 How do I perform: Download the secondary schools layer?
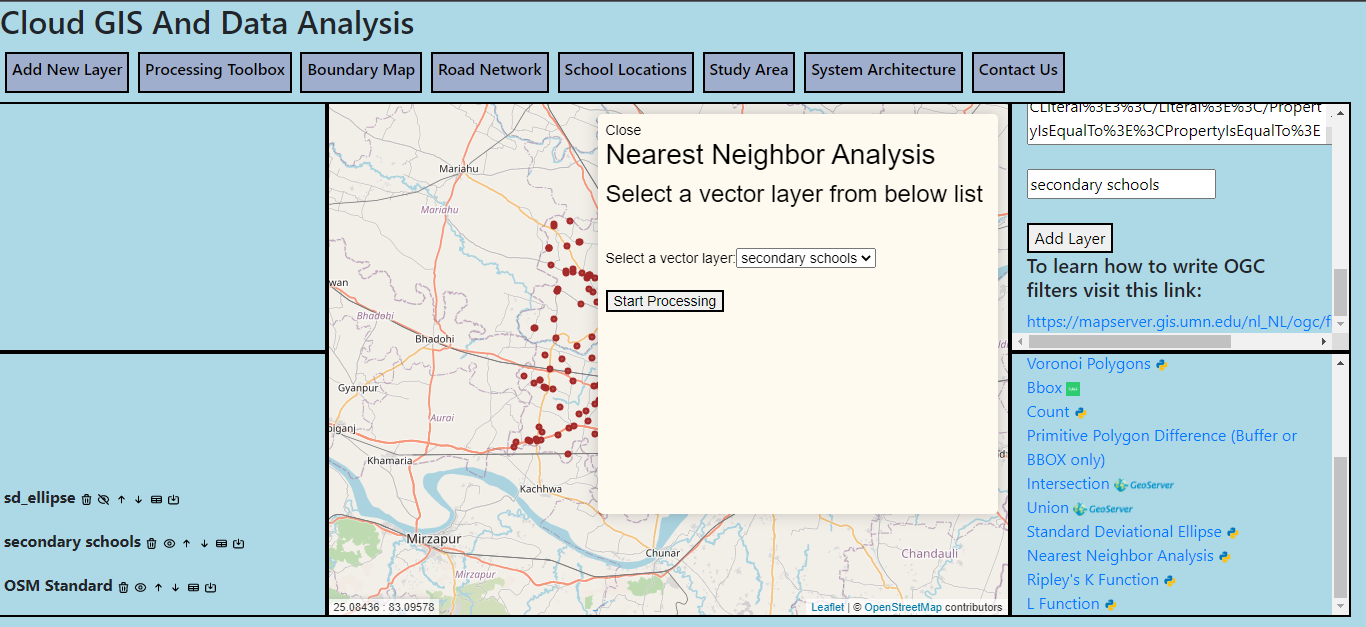point(238,543)
